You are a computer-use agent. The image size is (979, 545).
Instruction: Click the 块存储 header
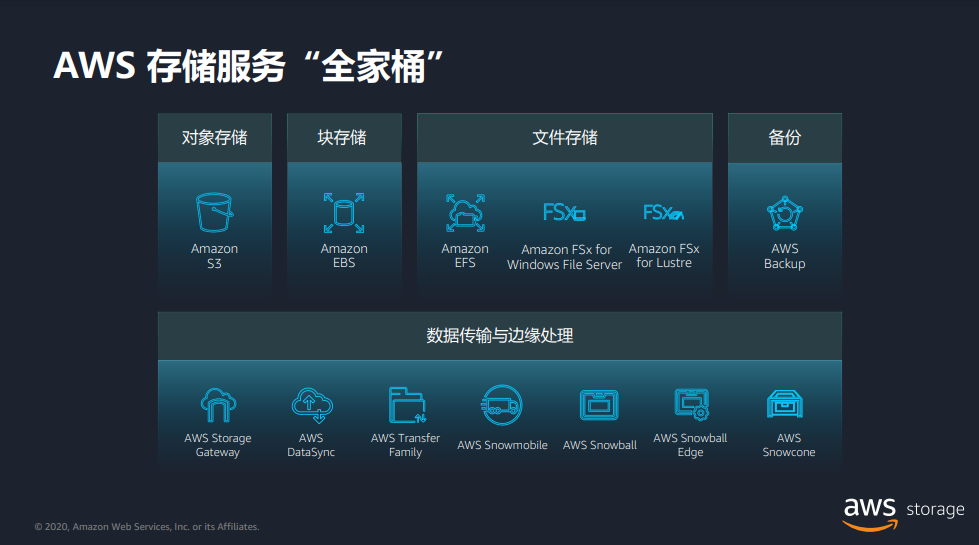[344, 137]
